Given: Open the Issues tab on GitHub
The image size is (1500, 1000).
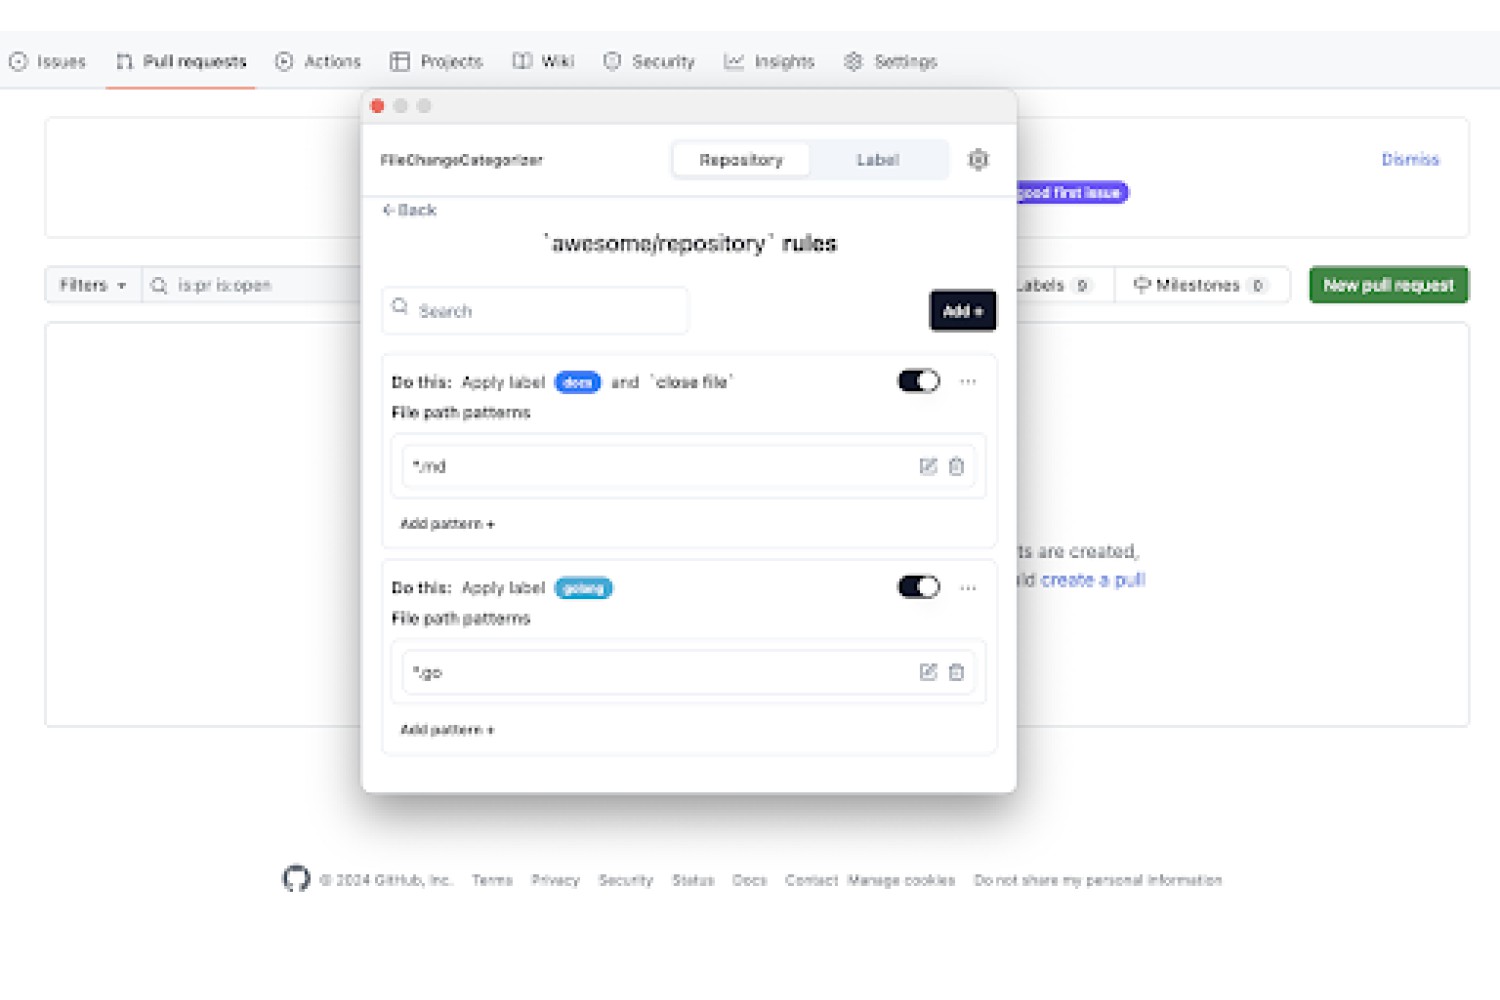Looking at the screenshot, I should coord(48,61).
